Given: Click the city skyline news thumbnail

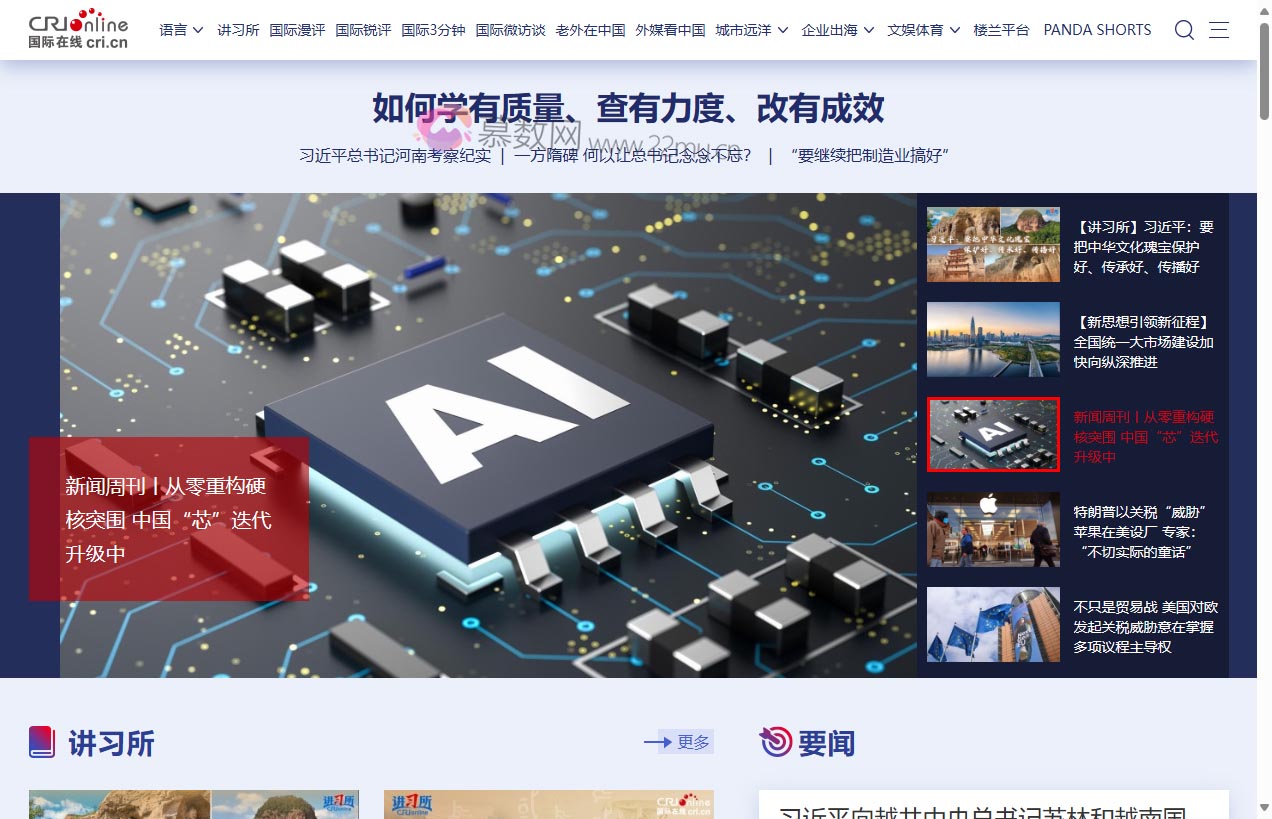Looking at the screenshot, I should click(x=993, y=340).
